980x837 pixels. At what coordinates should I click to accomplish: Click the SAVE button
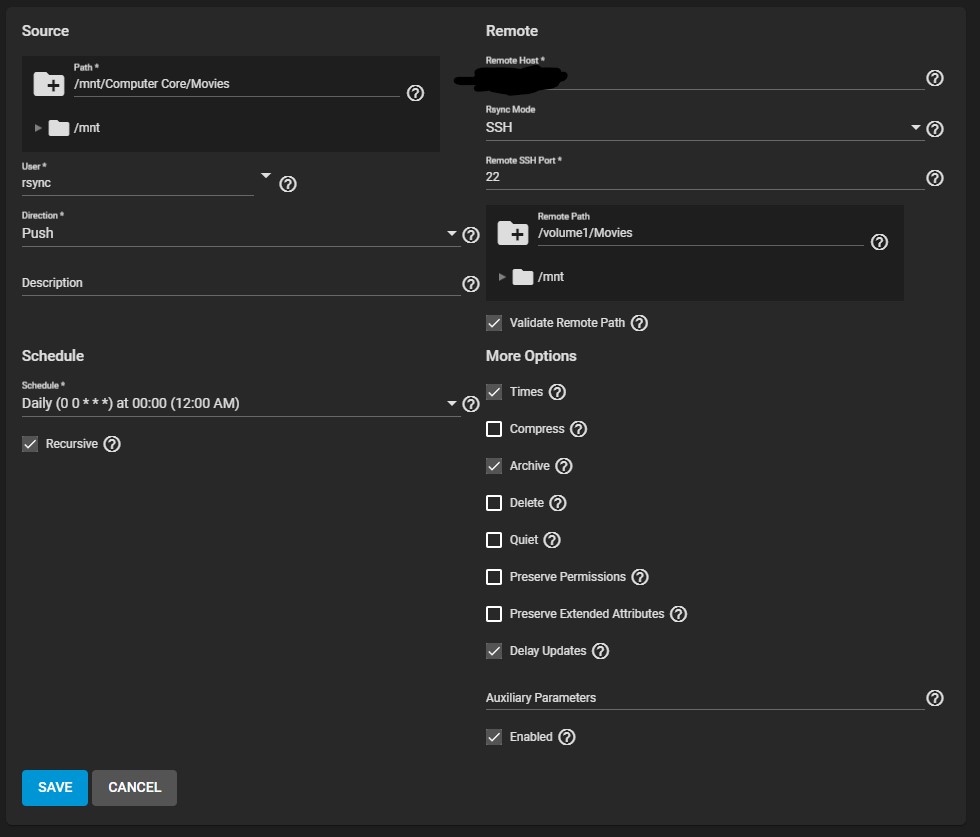55,788
